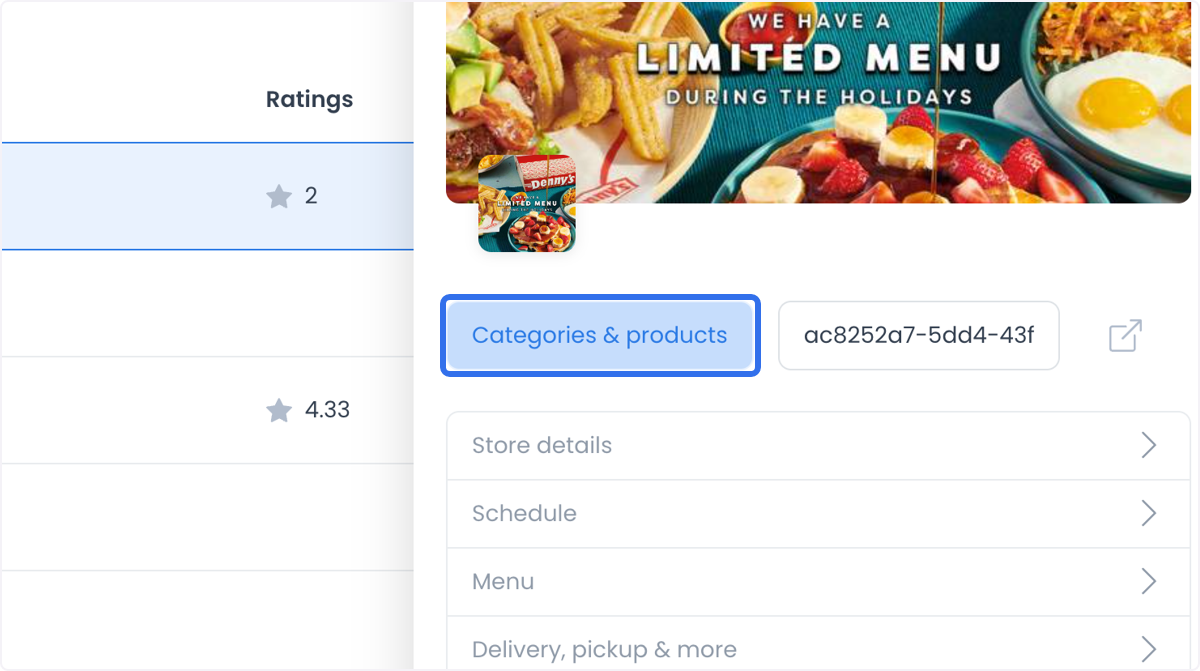Select the highlighted row rated 2
Viewport: 1200px width, 671px height.
pos(207,196)
